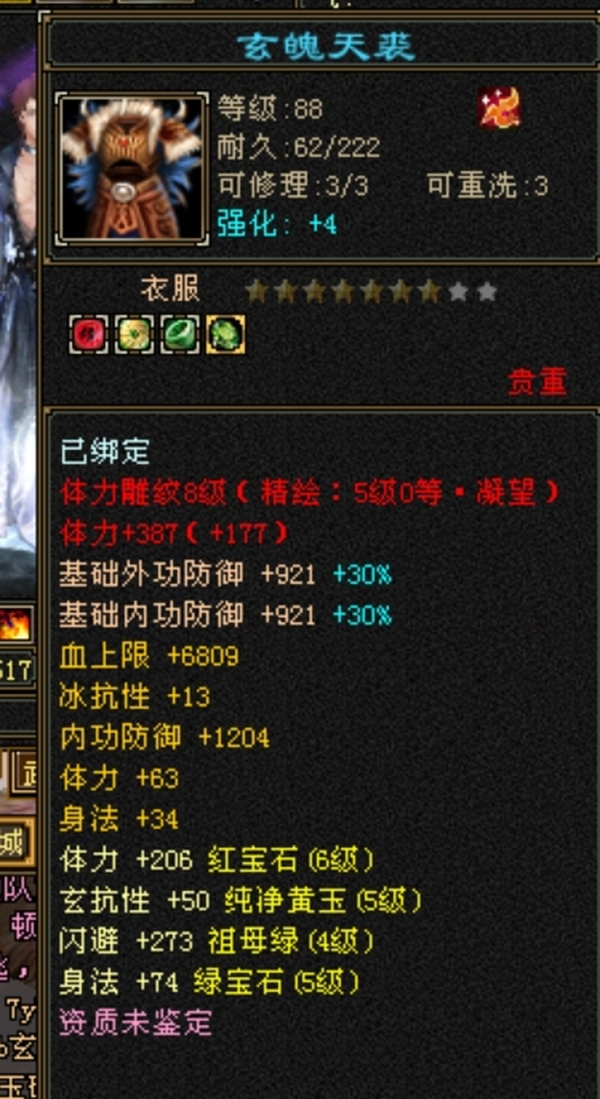Select the highlighted green gem slot icon
This screenshot has height=1099, width=600.
click(225, 334)
